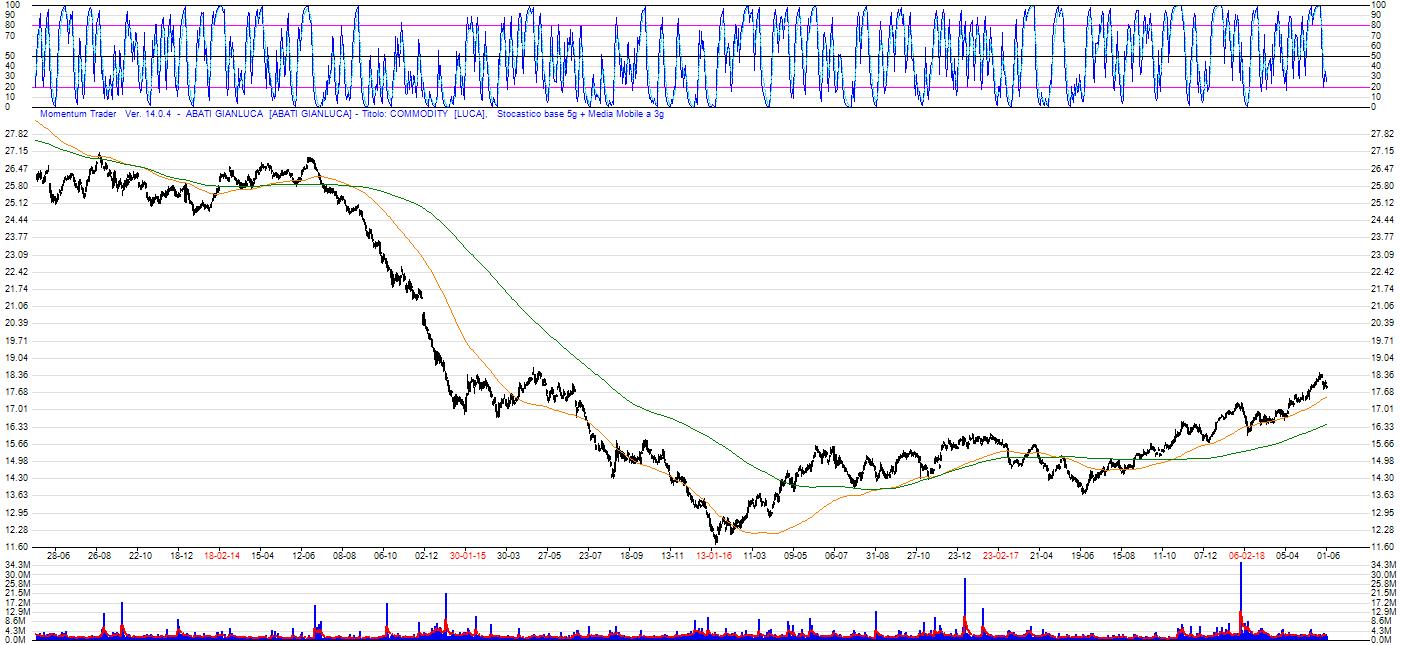Click 18.36 on the right price axis
This screenshot has width=1401, height=645.
coord(1383,375)
